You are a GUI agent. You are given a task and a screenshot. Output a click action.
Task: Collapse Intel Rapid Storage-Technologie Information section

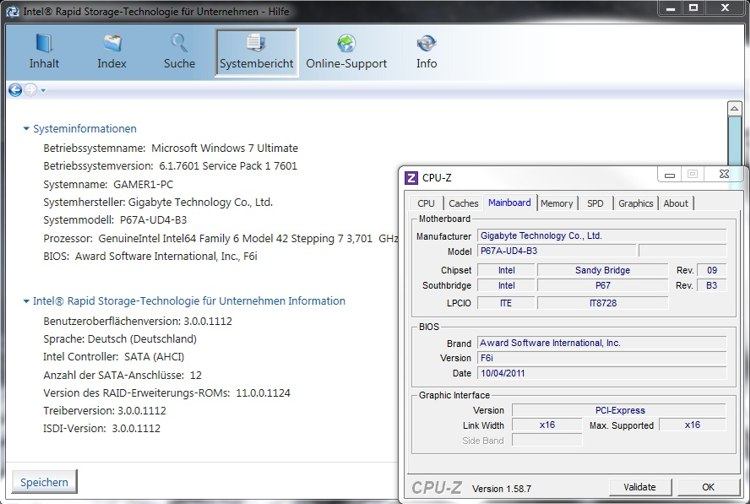click(26, 301)
